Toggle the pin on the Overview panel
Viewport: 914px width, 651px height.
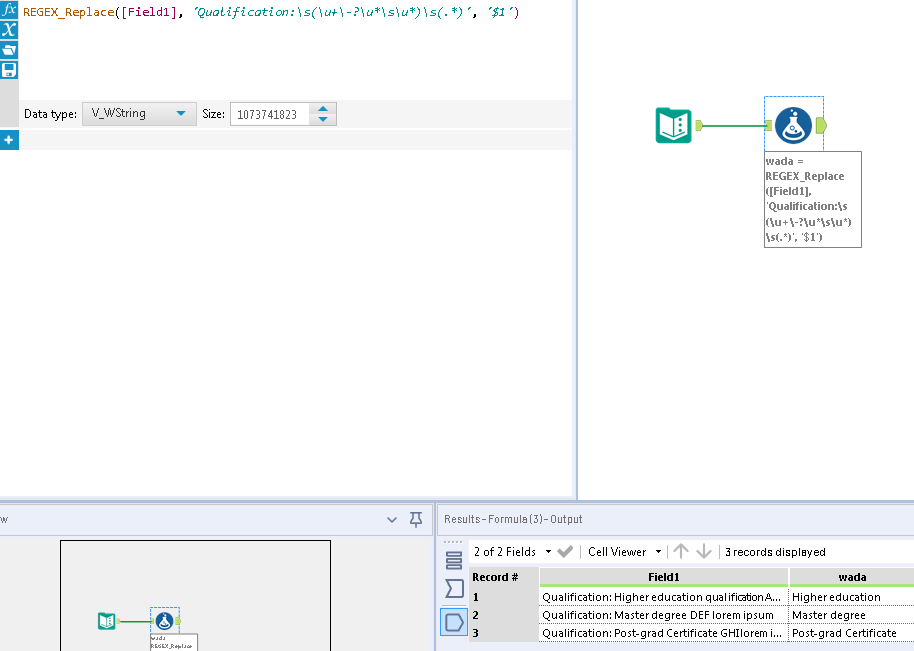[415, 519]
